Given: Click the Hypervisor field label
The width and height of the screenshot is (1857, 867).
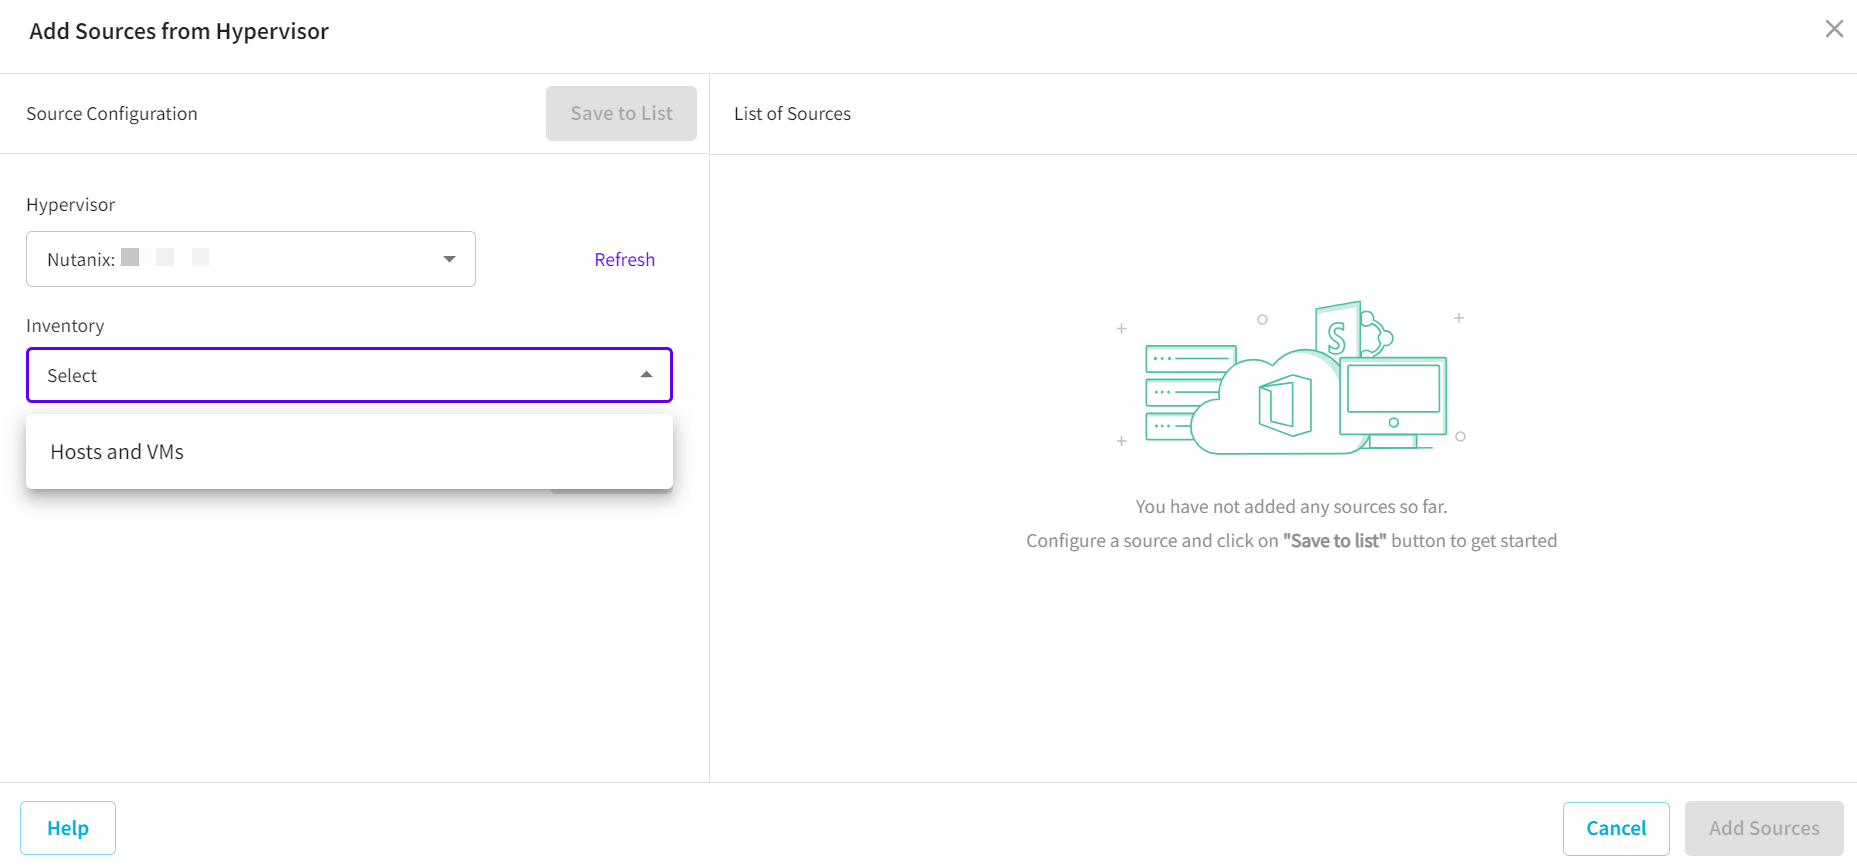Looking at the screenshot, I should (x=70, y=205).
